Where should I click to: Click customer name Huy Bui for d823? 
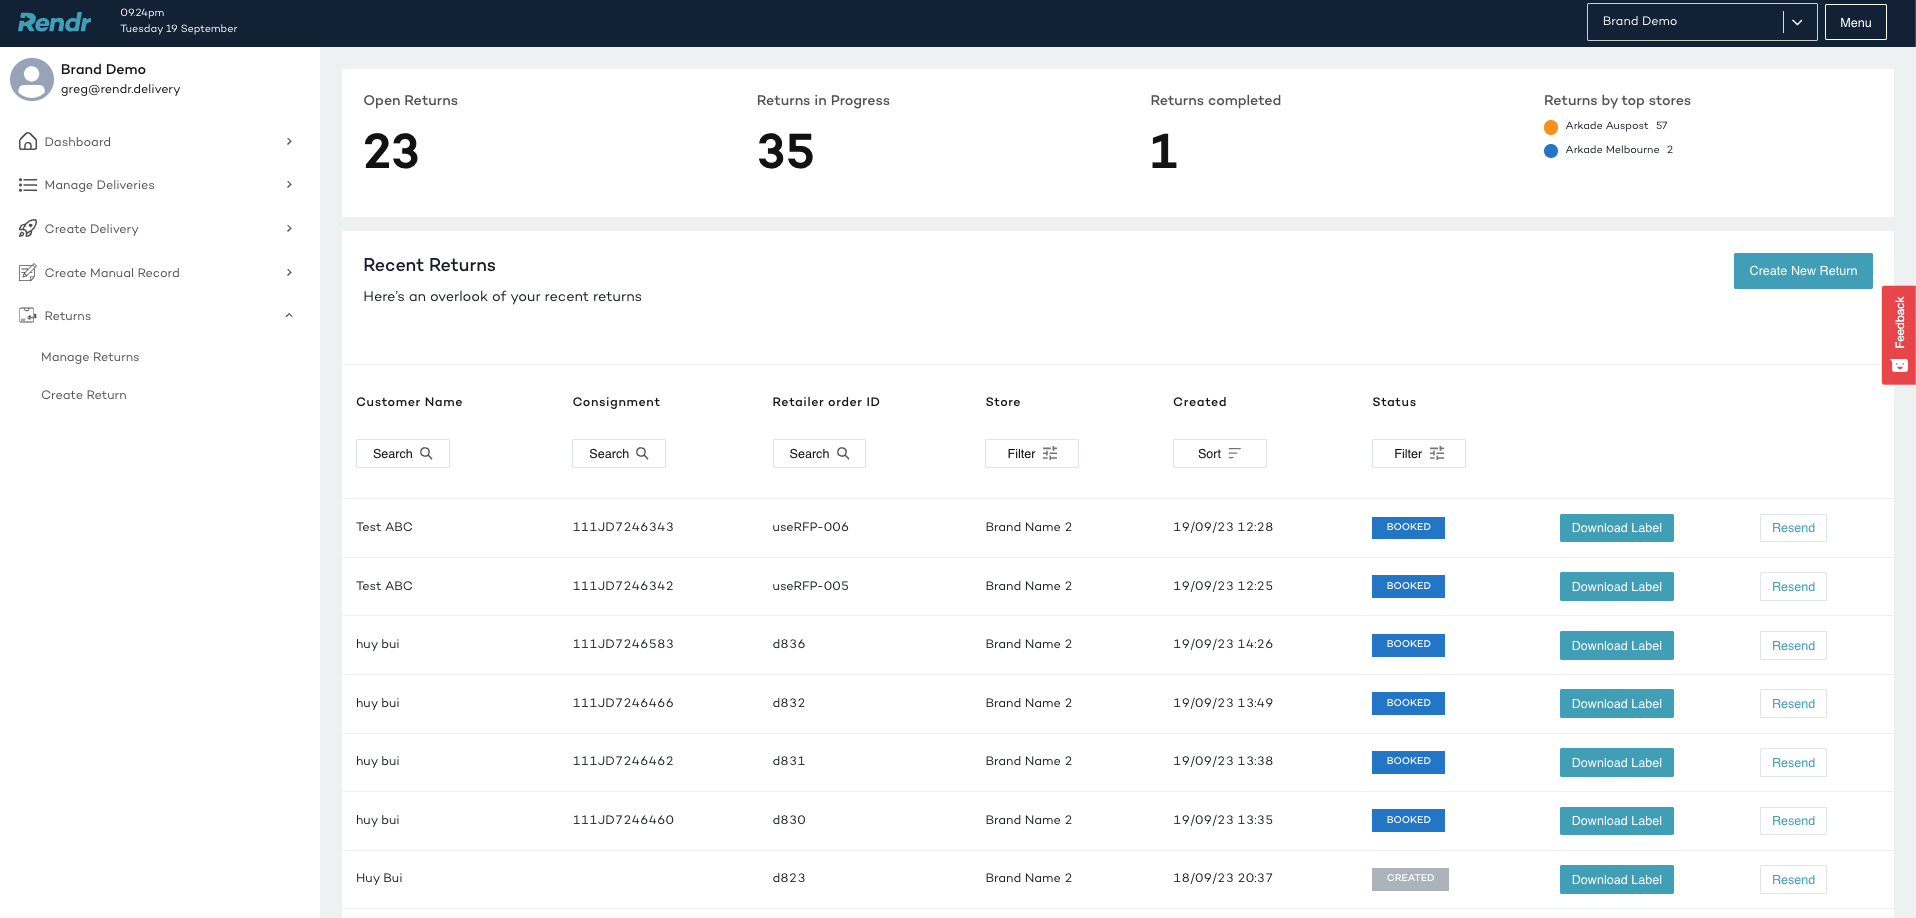(379, 878)
